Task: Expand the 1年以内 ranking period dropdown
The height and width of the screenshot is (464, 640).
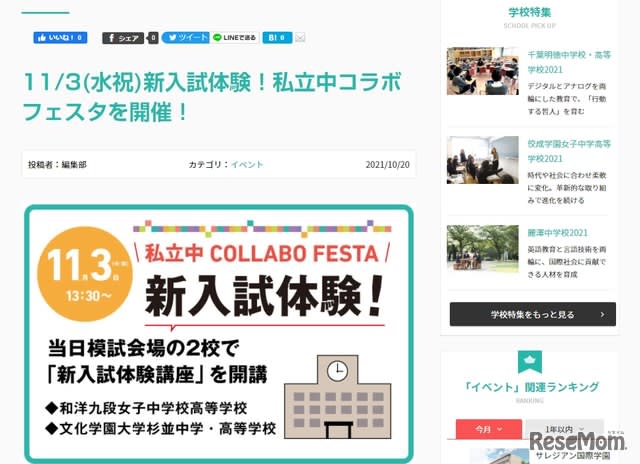Action: (x=565, y=429)
